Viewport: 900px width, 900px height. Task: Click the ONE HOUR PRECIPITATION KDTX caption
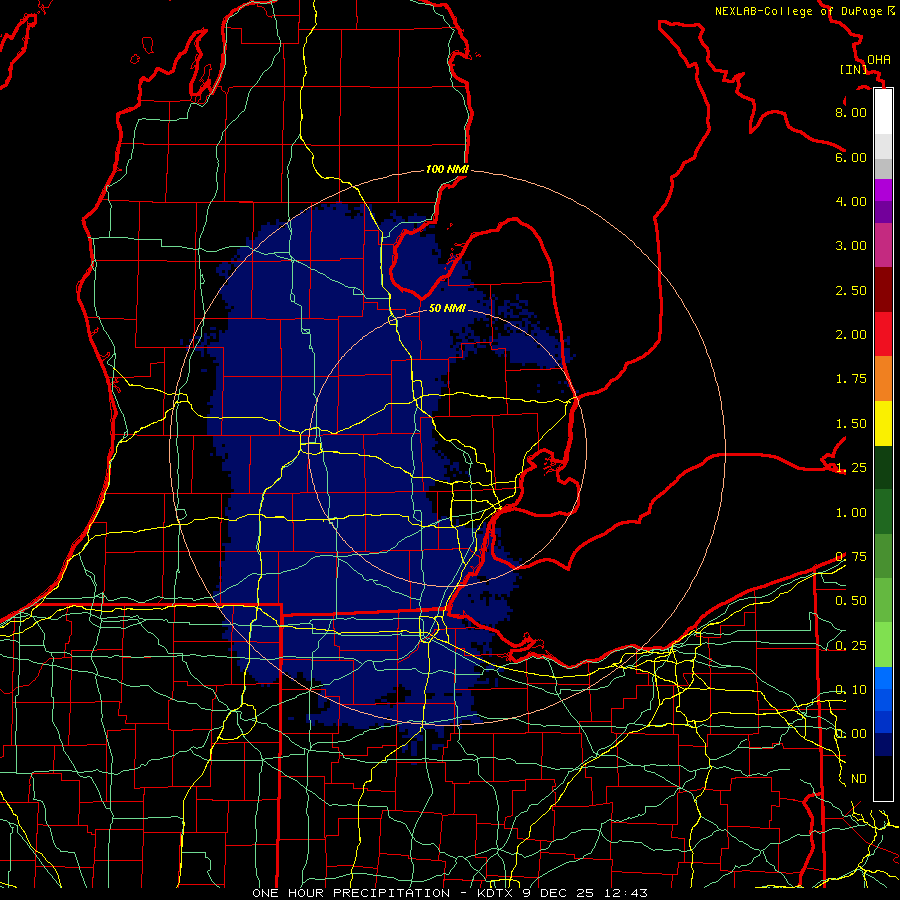click(x=450, y=893)
